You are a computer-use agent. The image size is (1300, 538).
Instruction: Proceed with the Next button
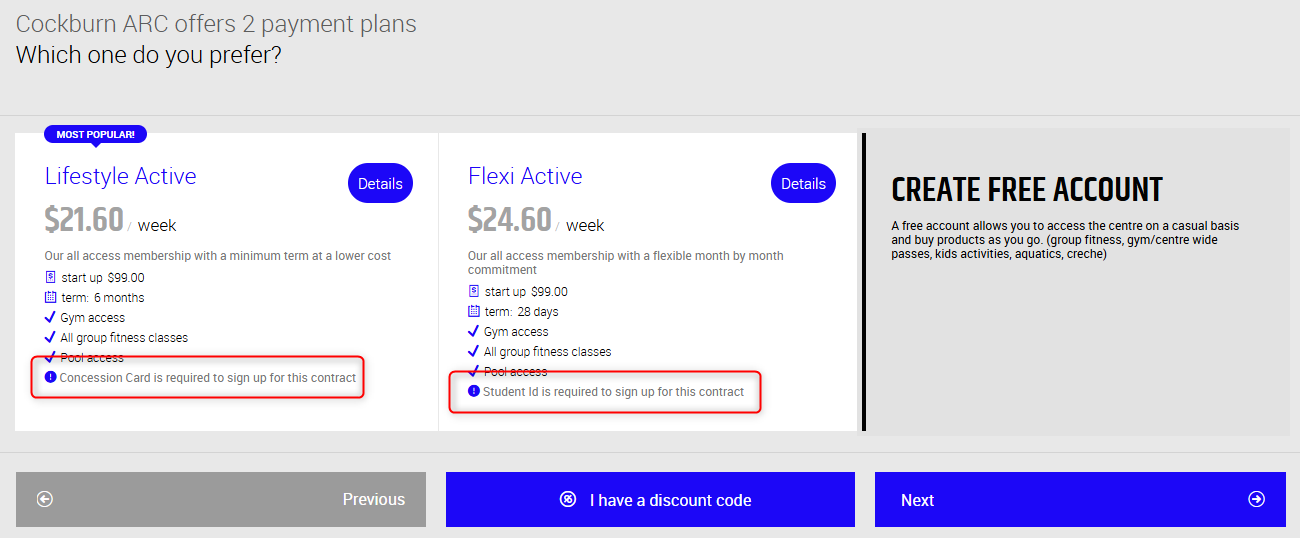click(x=1080, y=499)
